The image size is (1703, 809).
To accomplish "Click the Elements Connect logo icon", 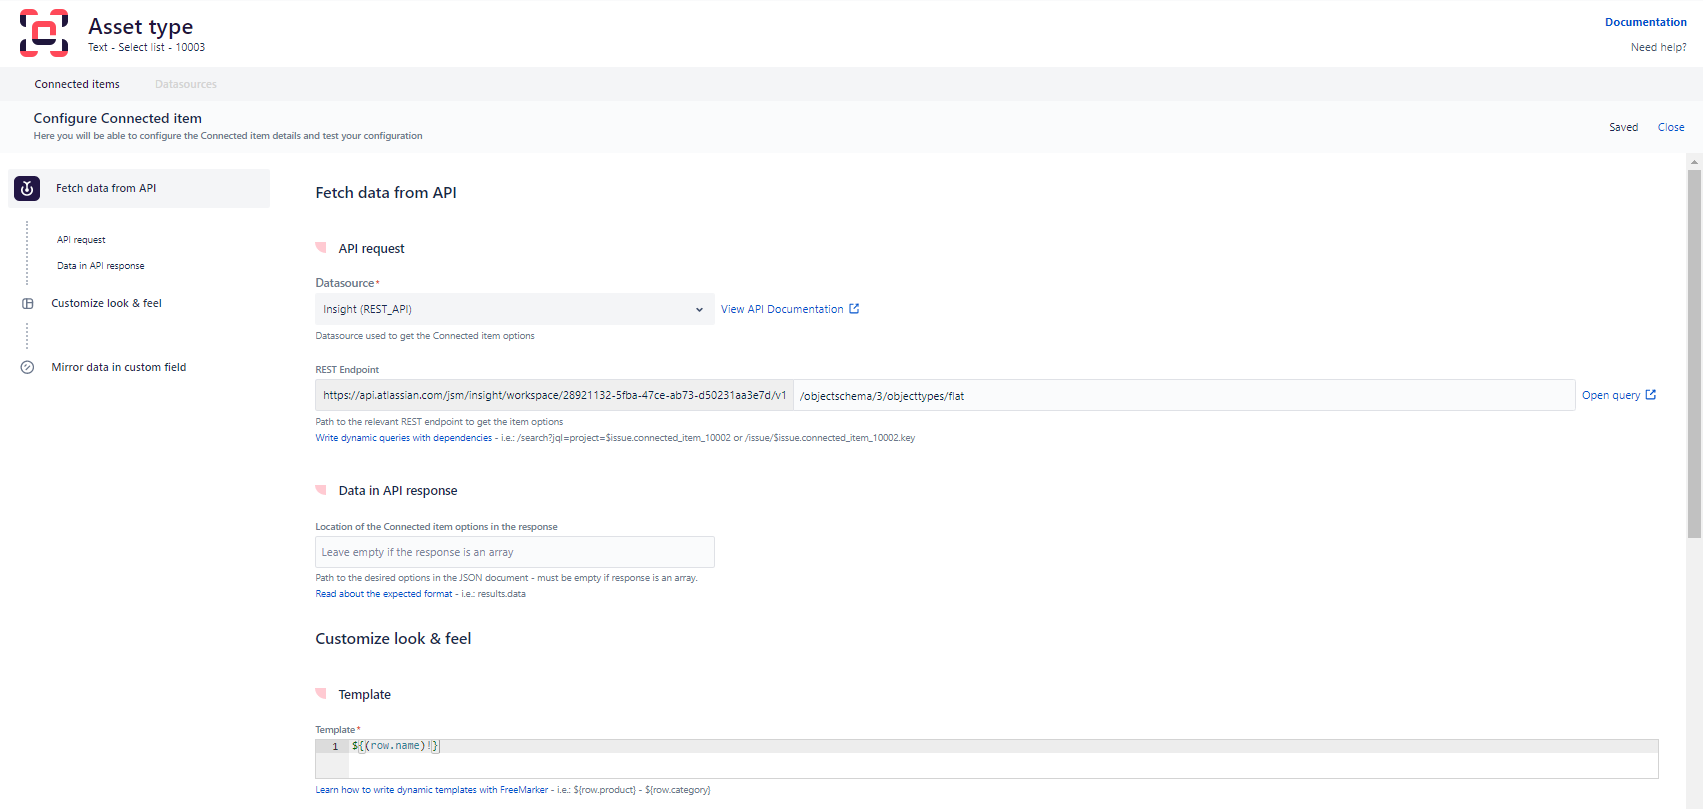I will [44, 33].
